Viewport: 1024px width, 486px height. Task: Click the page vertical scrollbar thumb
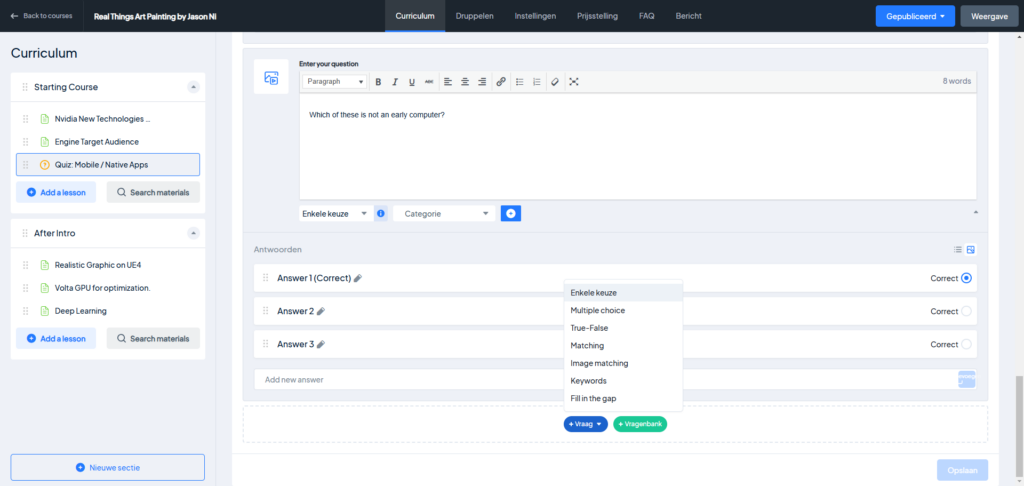point(1019,427)
